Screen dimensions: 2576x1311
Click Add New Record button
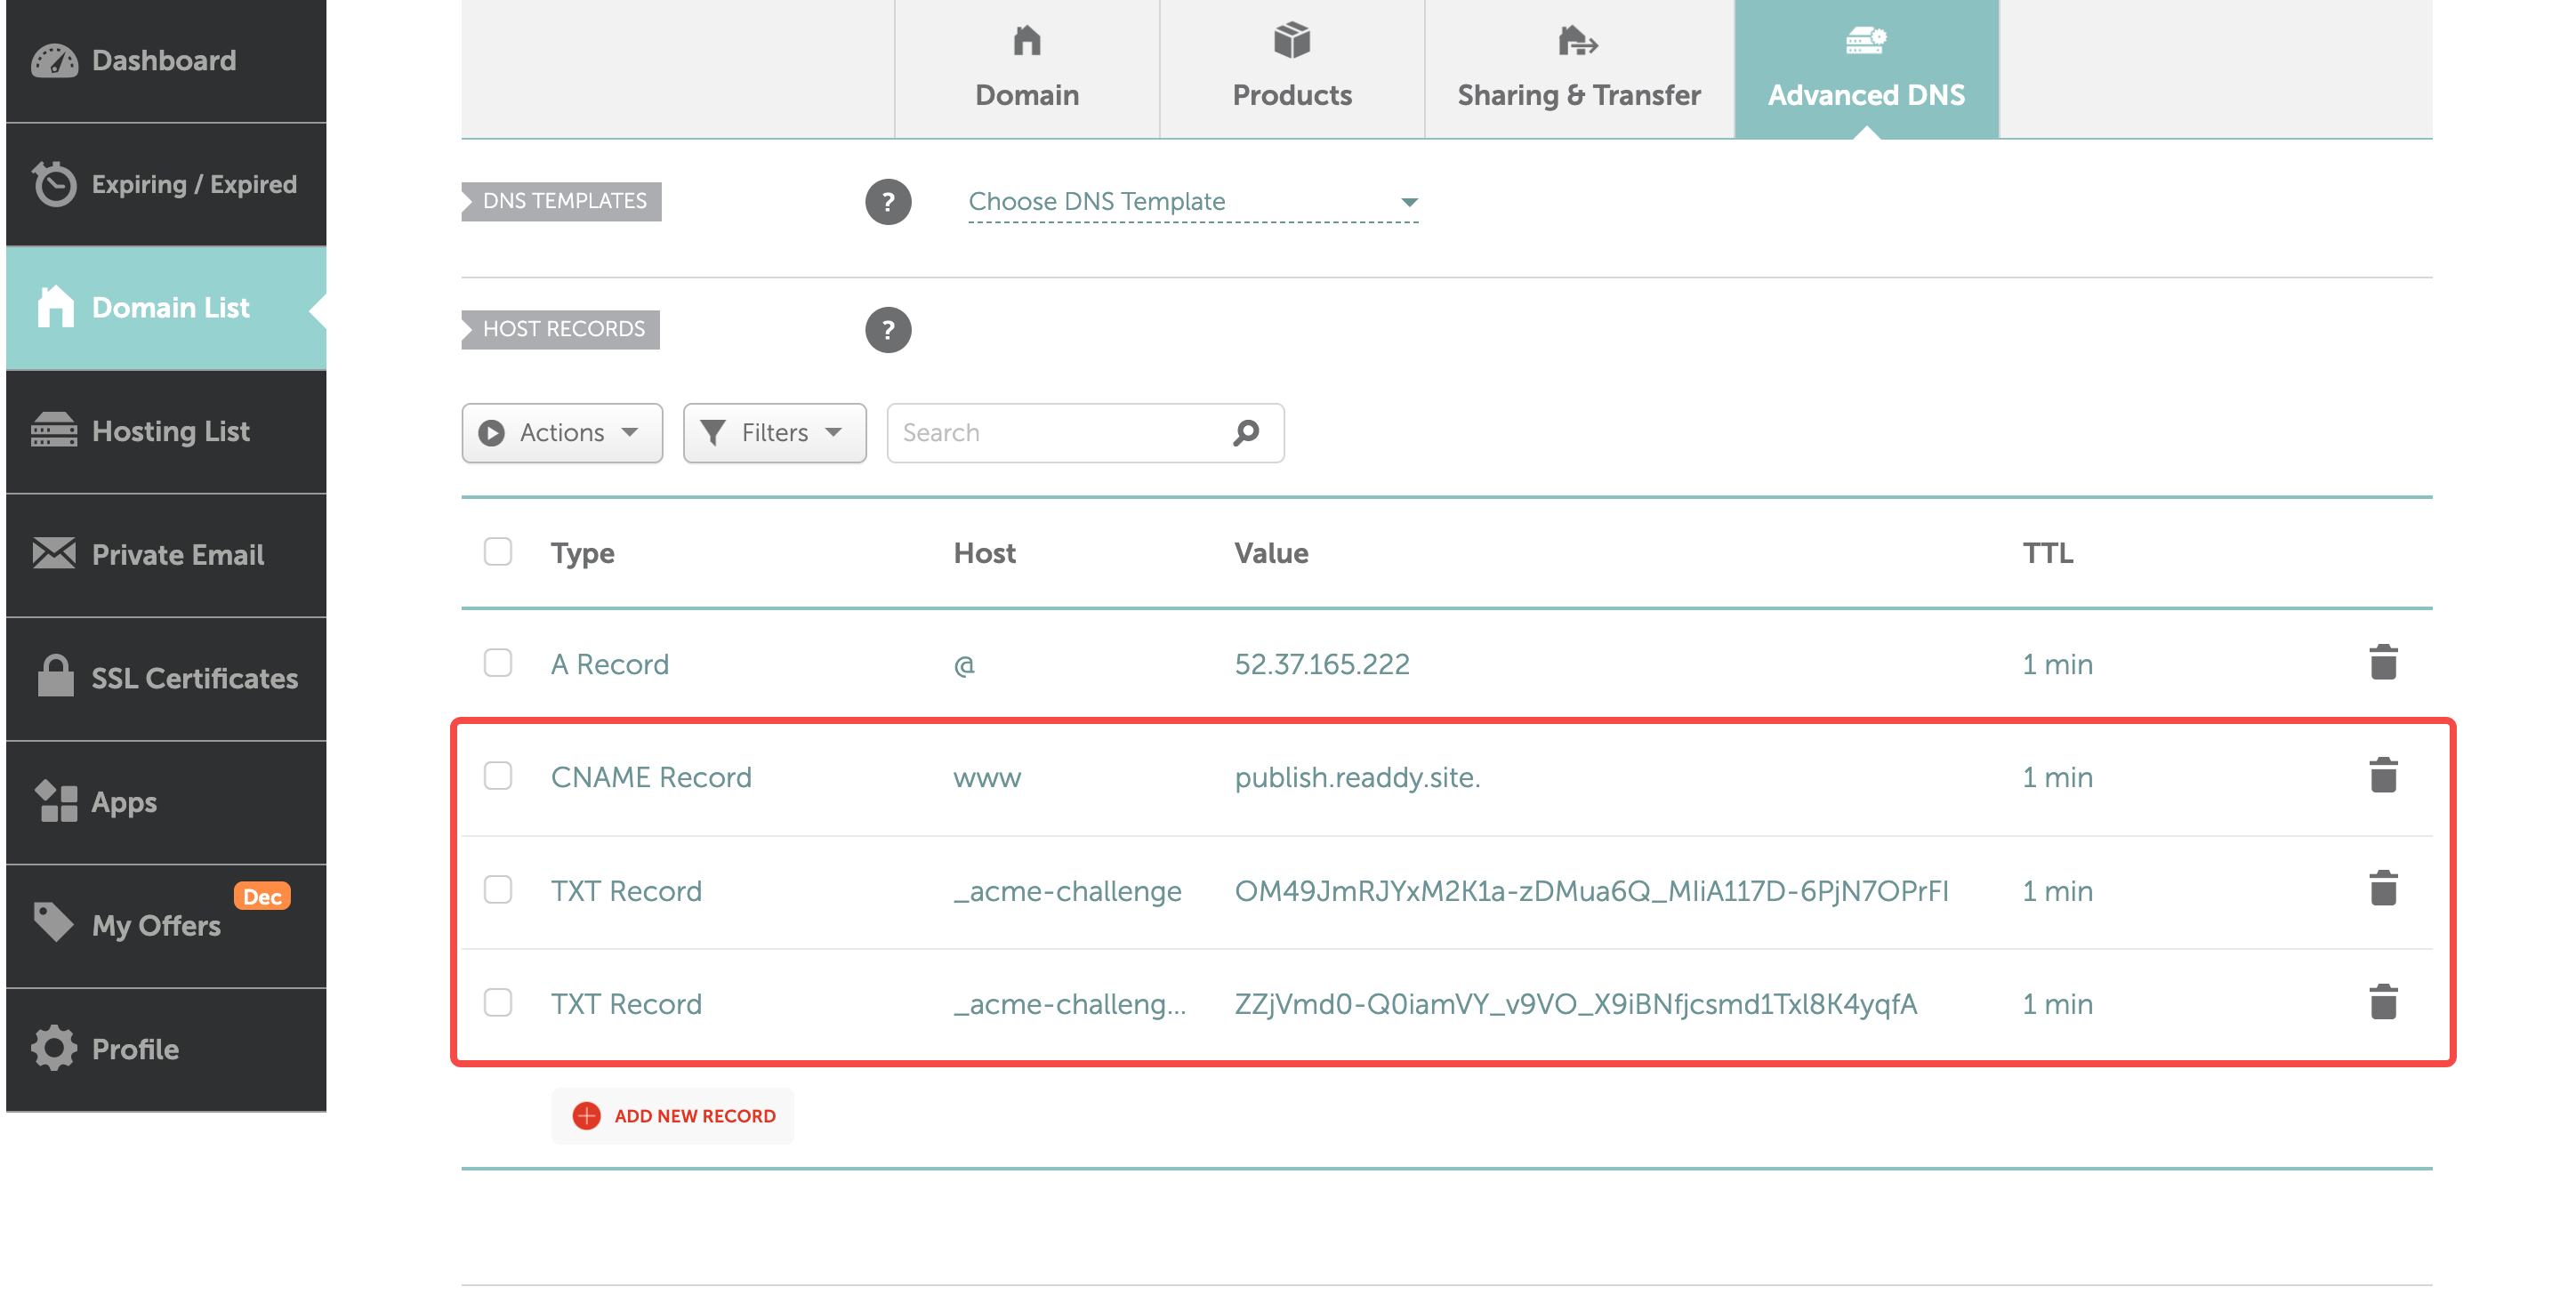pyautogui.click(x=673, y=1115)
